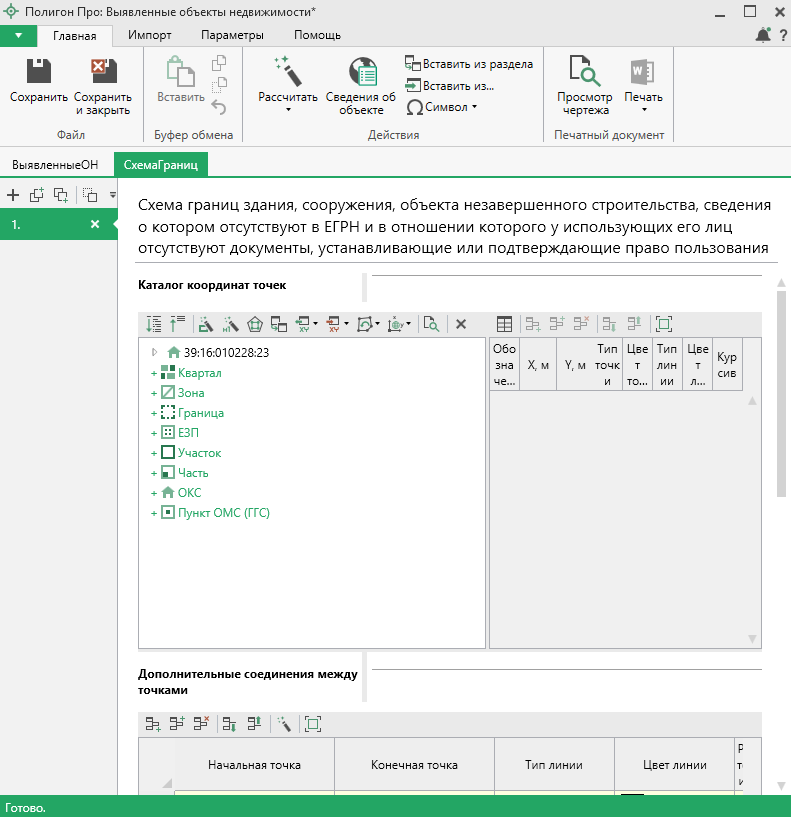
Task: Click Сохранить и закрыть icon
Action: coord(102,72)
